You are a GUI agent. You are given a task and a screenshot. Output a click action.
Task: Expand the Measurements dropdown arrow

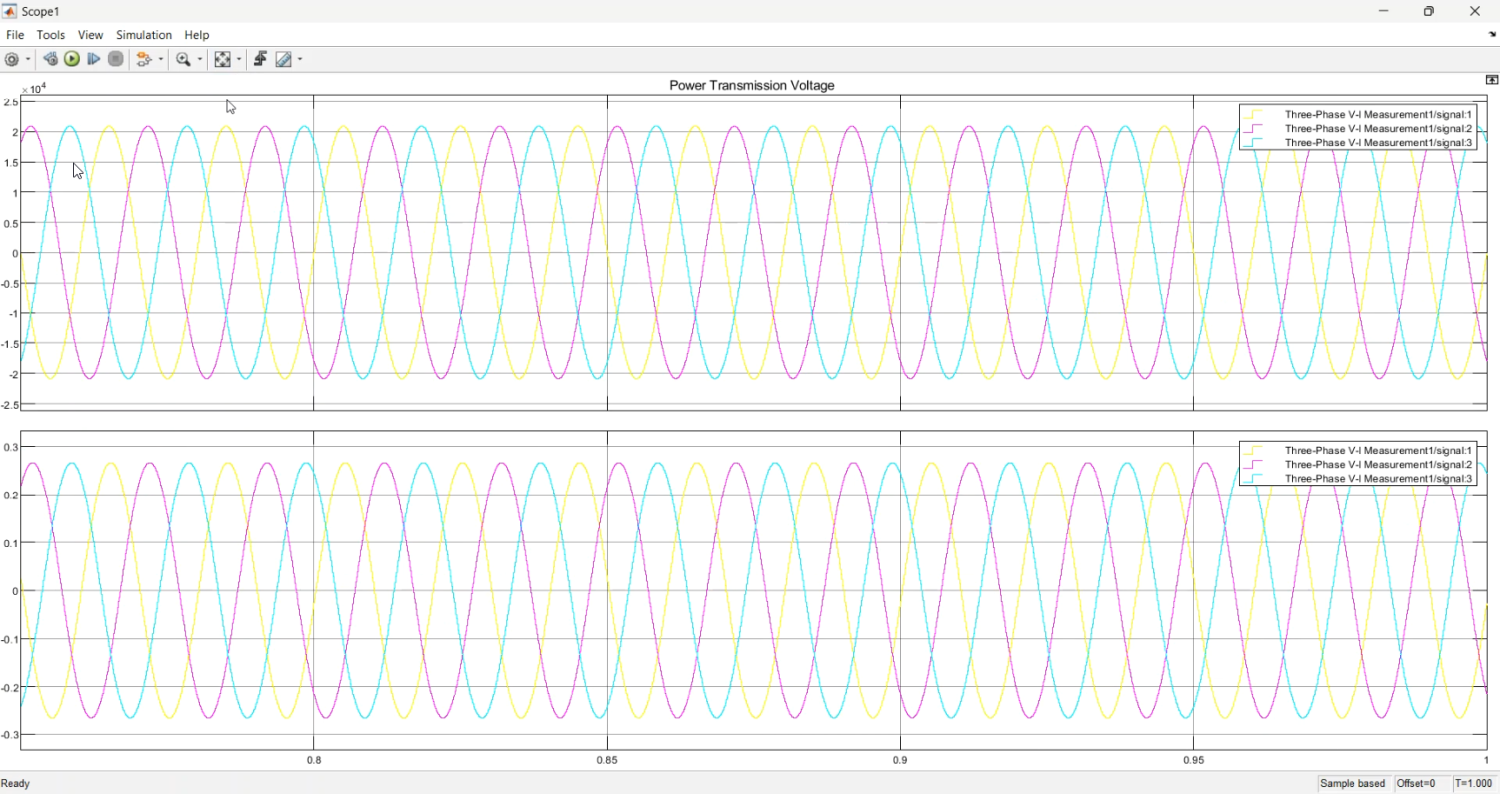point(299,59)
